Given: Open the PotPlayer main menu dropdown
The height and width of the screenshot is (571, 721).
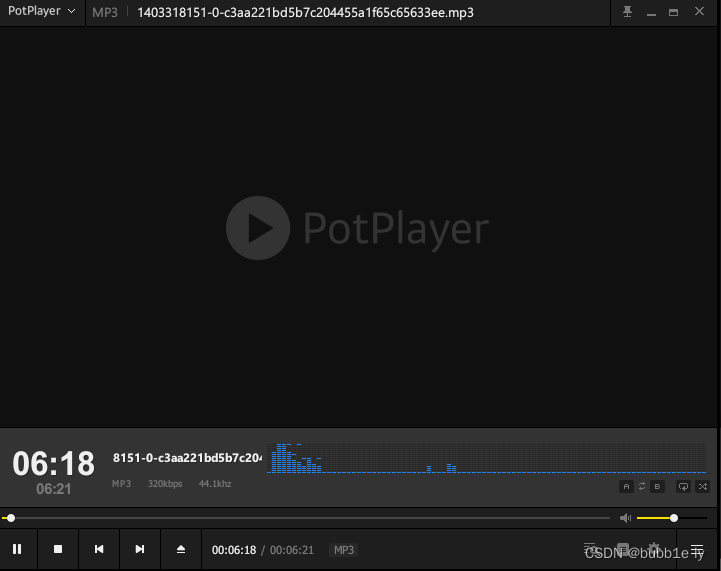Looking at the screenshot, I should [x=41, y=11].
